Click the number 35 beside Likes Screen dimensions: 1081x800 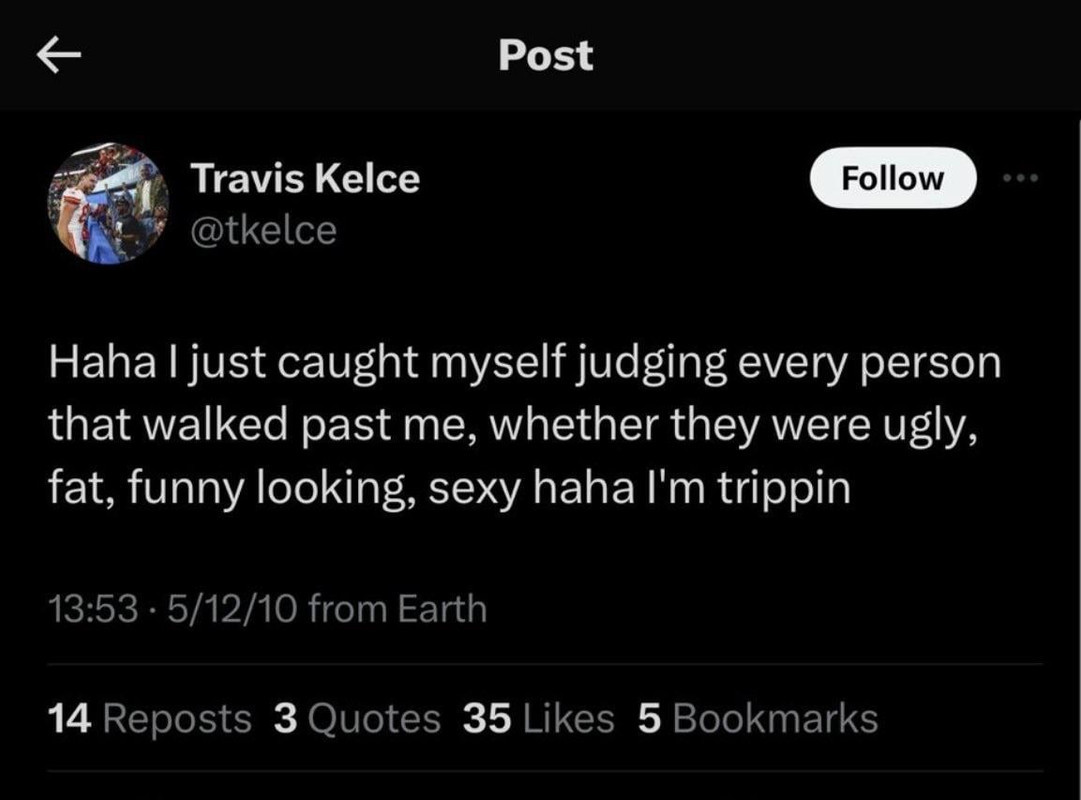tap(487, 718)
